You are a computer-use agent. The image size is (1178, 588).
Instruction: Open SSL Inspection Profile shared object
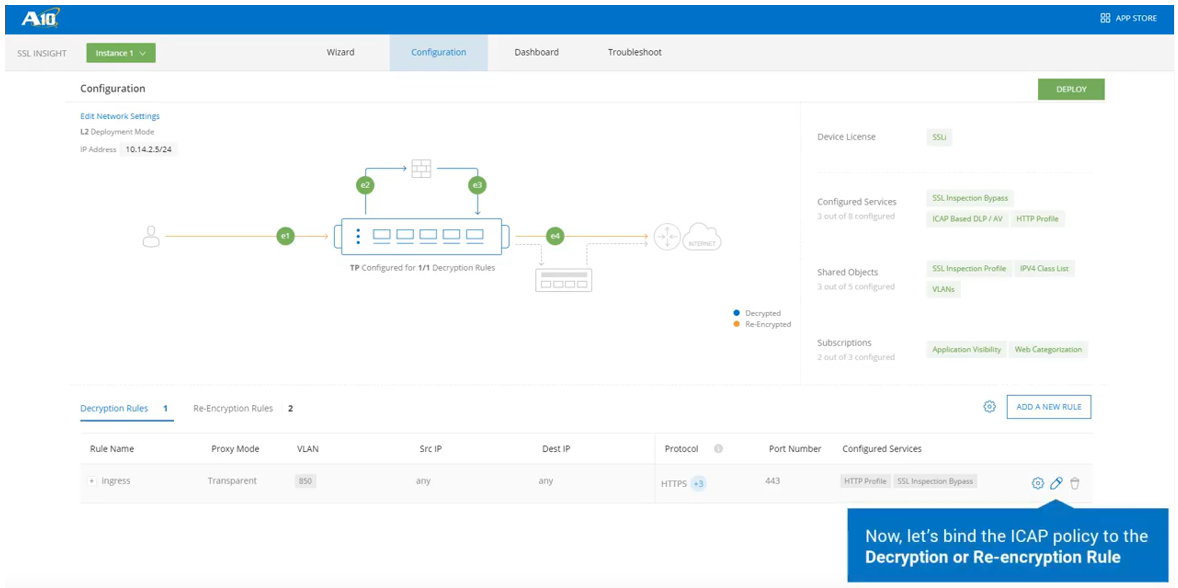(969, 268)
